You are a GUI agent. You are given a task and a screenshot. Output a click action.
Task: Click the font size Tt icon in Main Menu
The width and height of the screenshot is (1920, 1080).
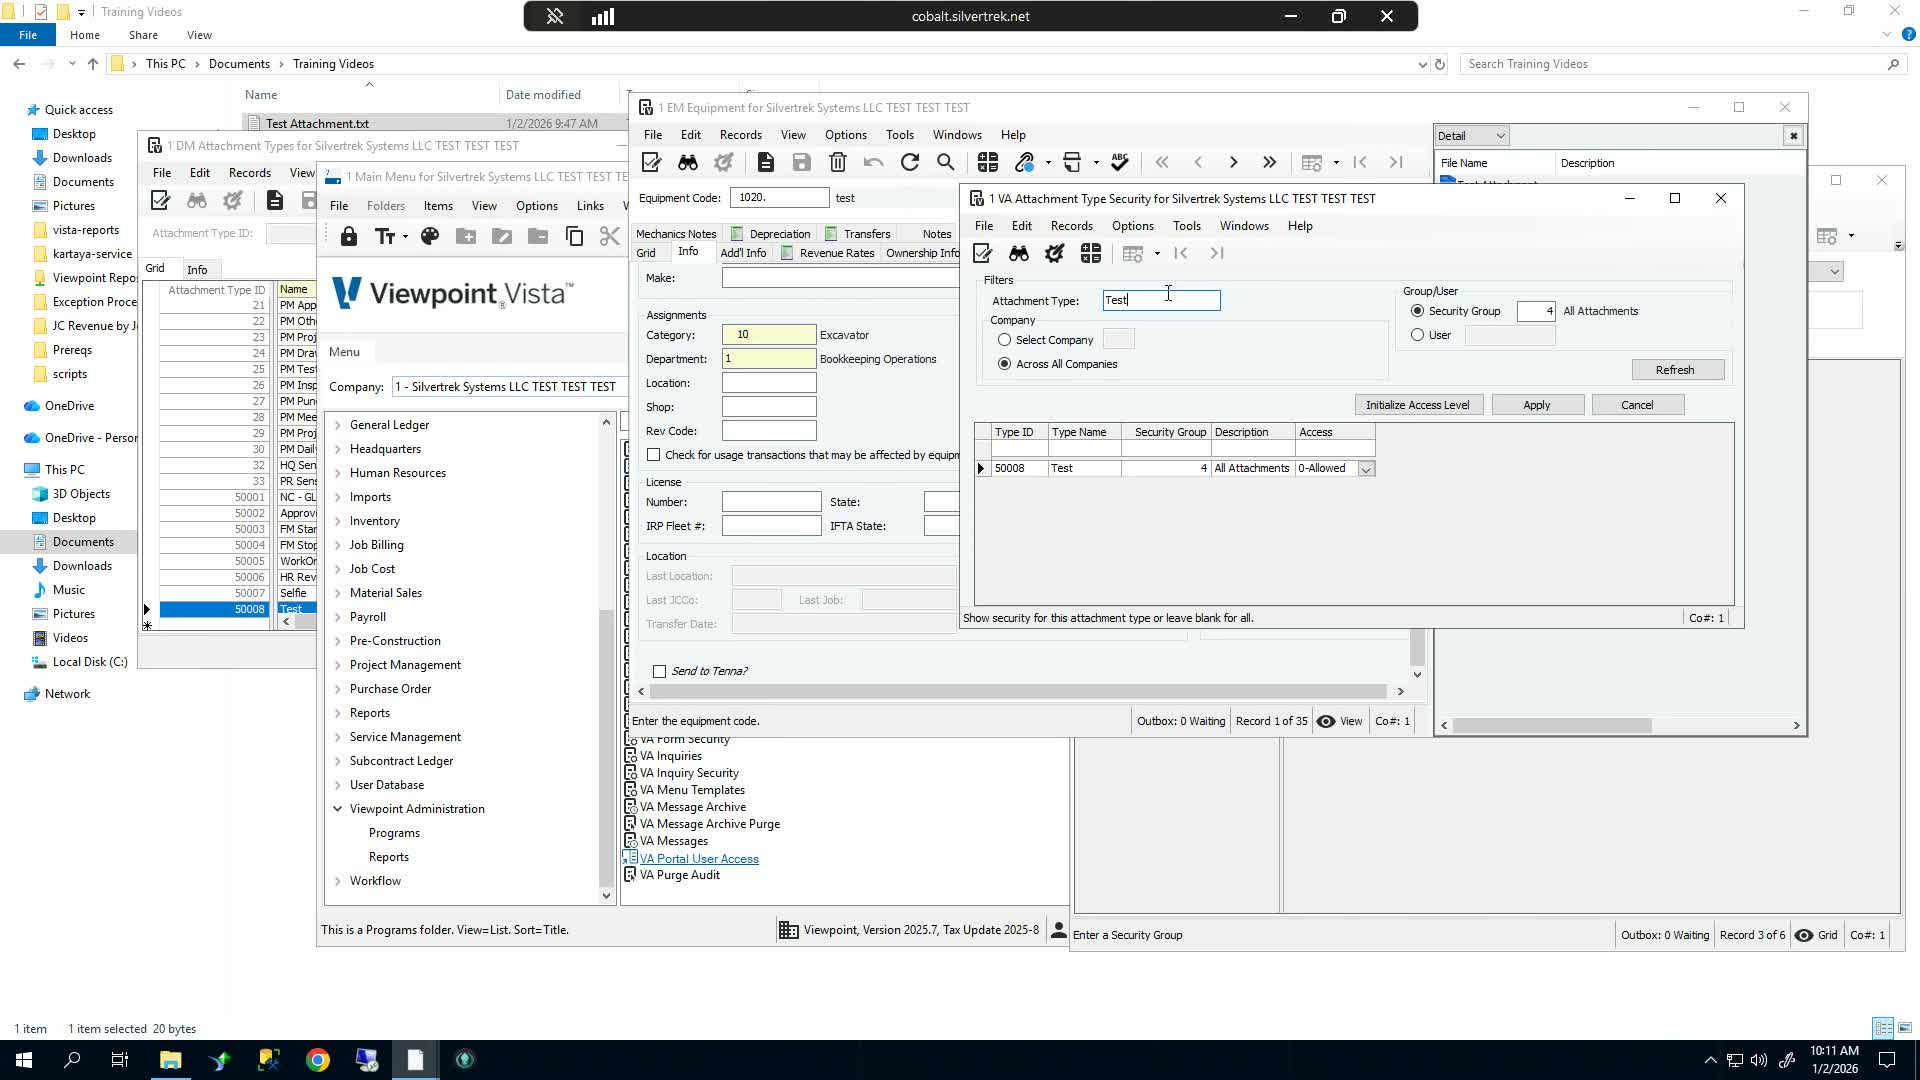tap(384, 236)
